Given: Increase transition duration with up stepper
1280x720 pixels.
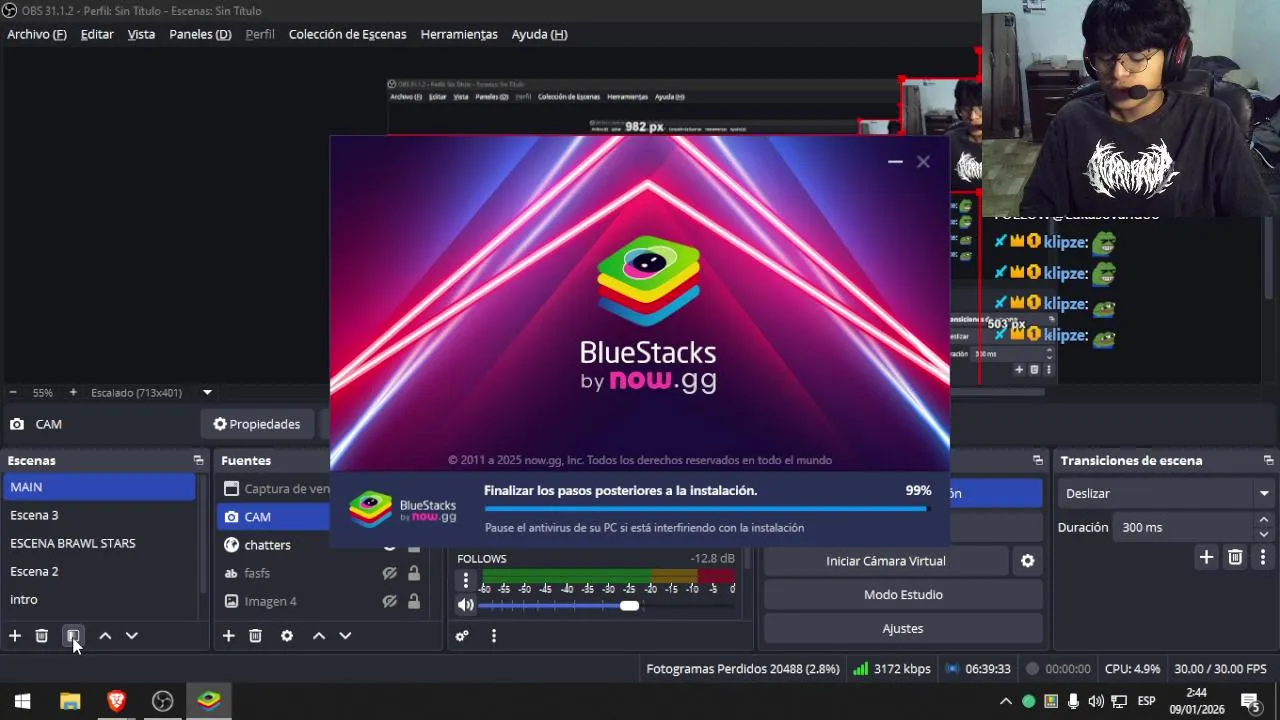Looking at the screenshot, I should (1263, 520).
